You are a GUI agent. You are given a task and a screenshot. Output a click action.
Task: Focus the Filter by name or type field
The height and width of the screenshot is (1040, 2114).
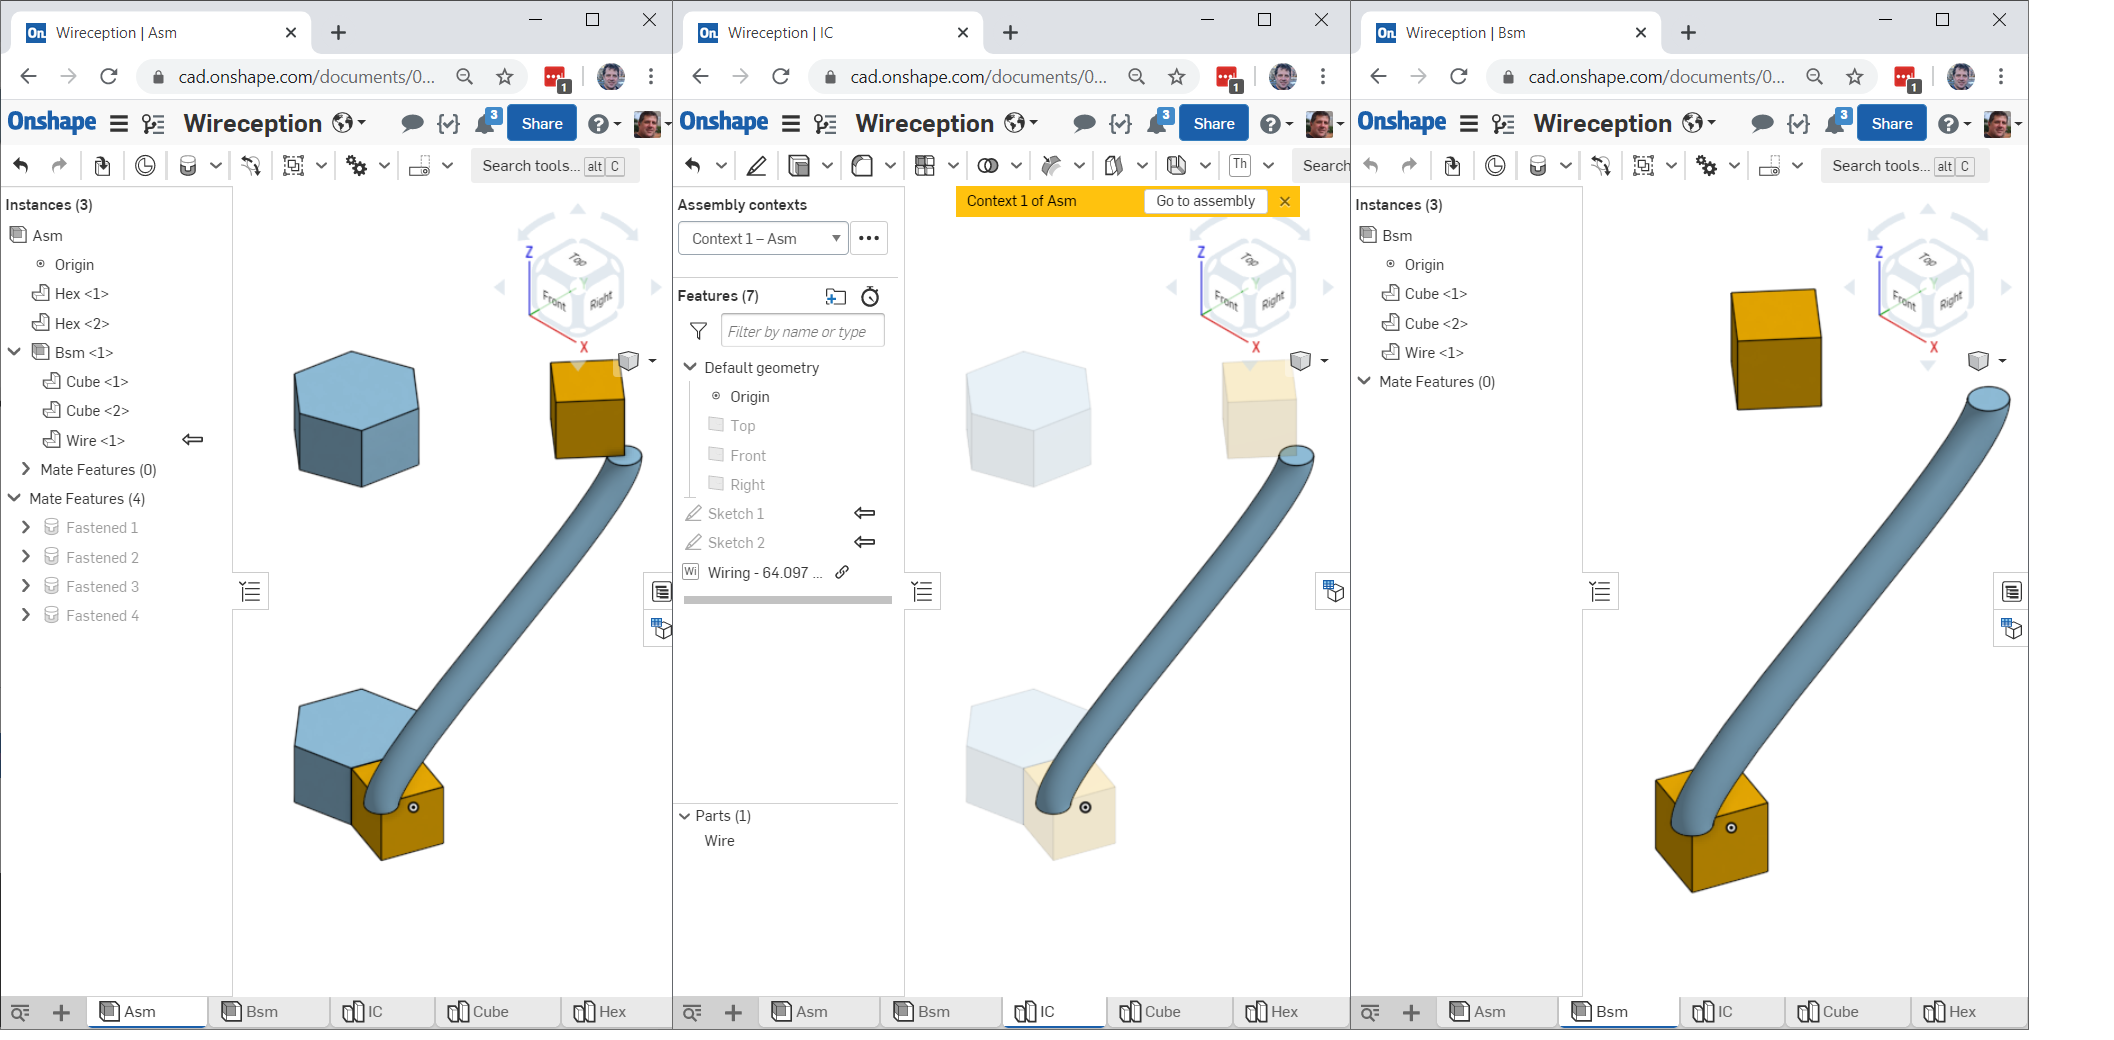pos(803,331)
